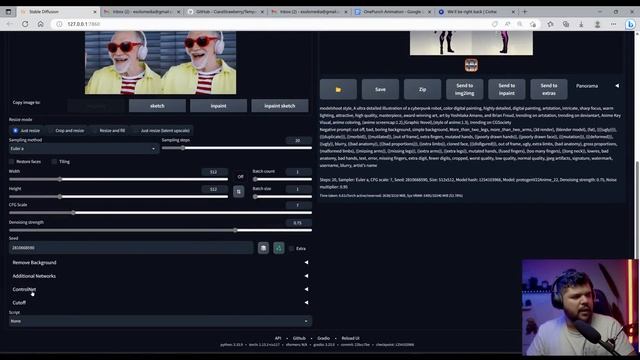Viewport: 640px width, 360px height.
Task: Copy image to inpaint
Action: point(218,106)
